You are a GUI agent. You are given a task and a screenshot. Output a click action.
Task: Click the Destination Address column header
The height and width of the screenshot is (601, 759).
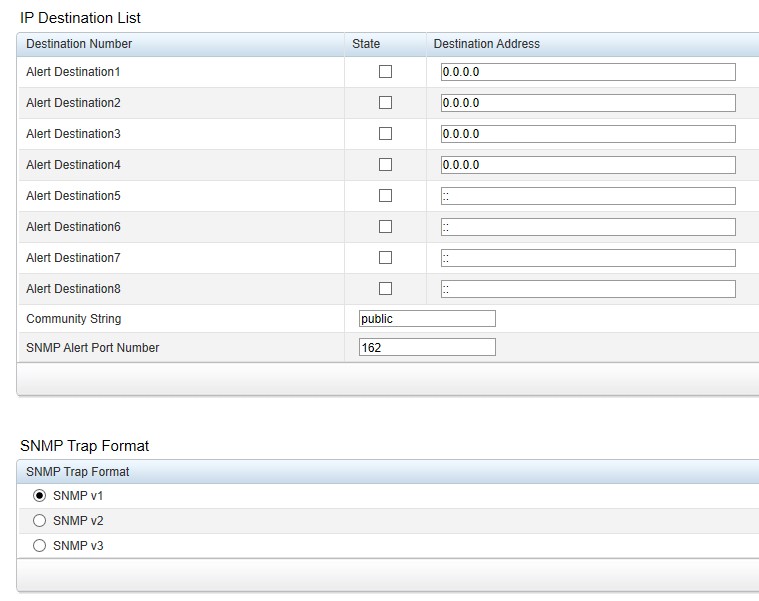pyautogui.click(x=486, y=44)
